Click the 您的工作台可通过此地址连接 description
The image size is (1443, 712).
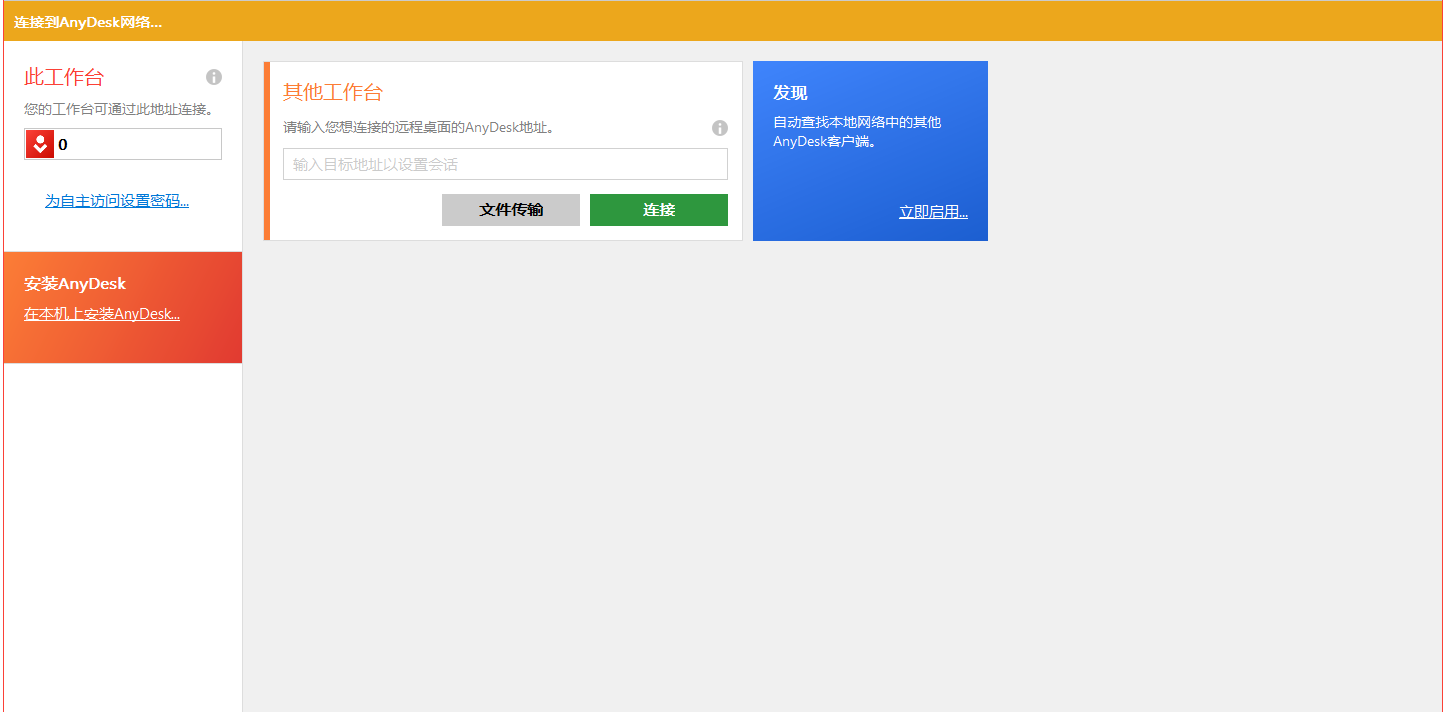click(120, 109)
